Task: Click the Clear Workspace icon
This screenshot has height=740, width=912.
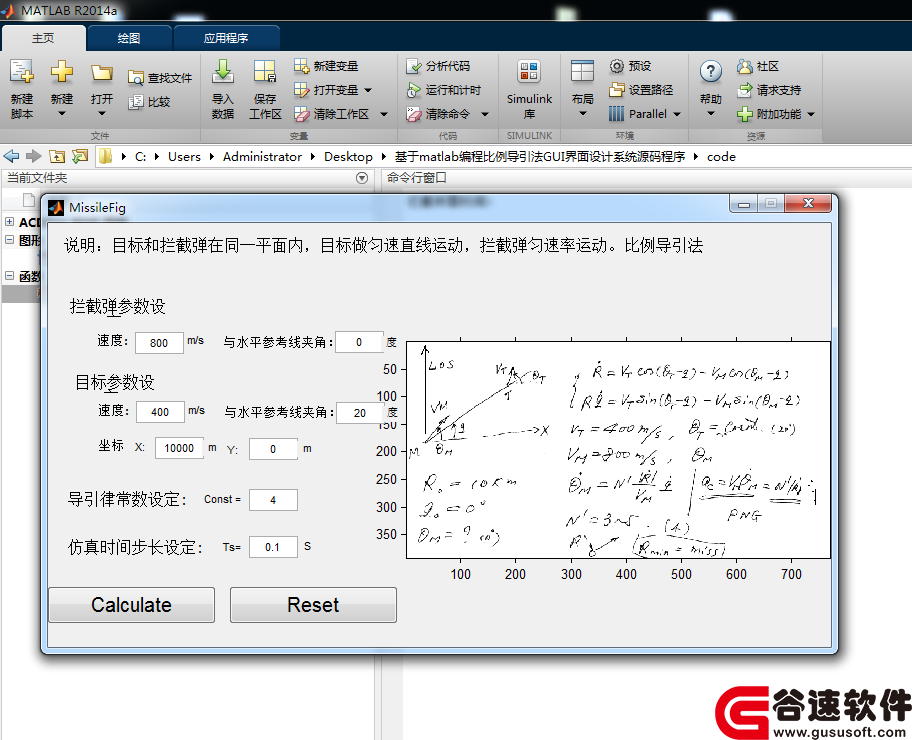Action: 301,113
